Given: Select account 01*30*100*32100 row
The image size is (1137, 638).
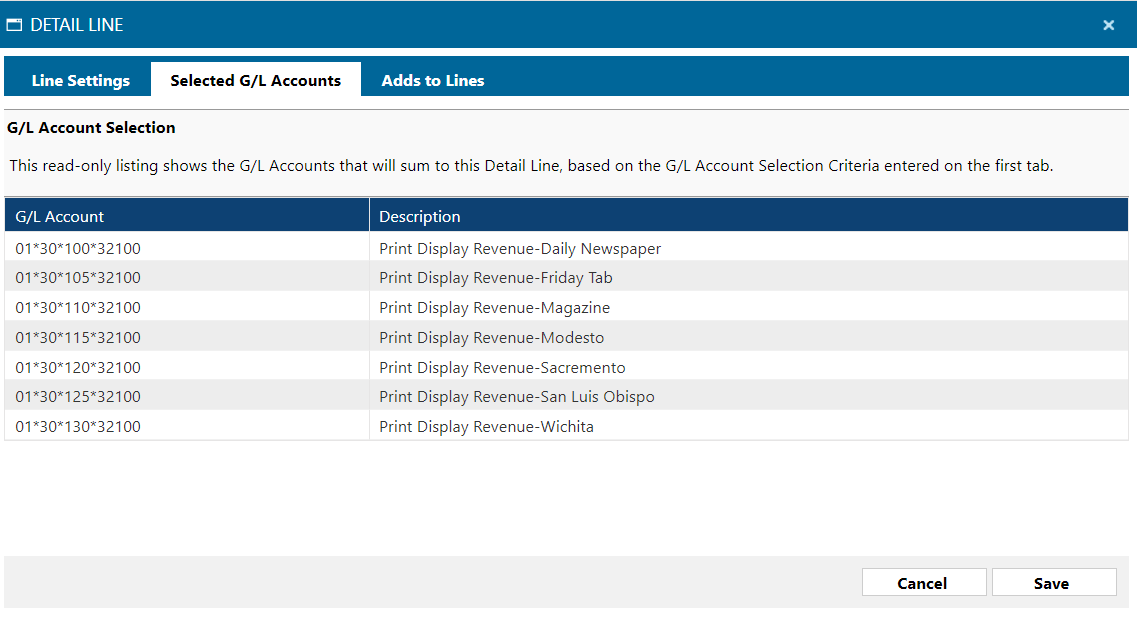Looking at the screenshot, I should tap(78, 248).
